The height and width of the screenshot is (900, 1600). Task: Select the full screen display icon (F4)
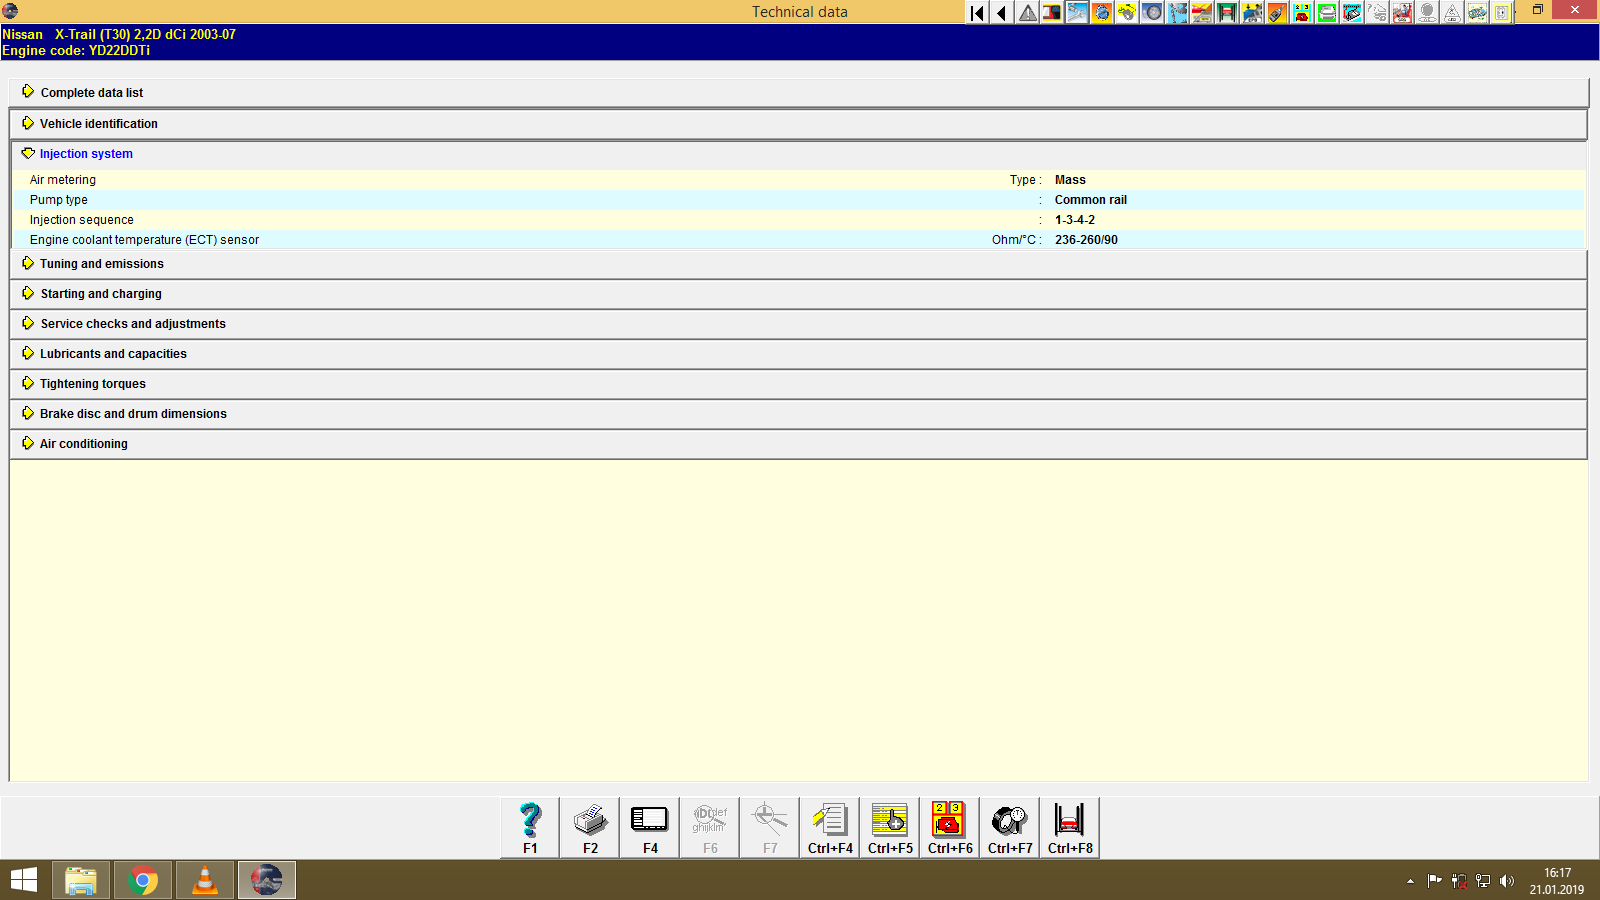tap(649, 827)
